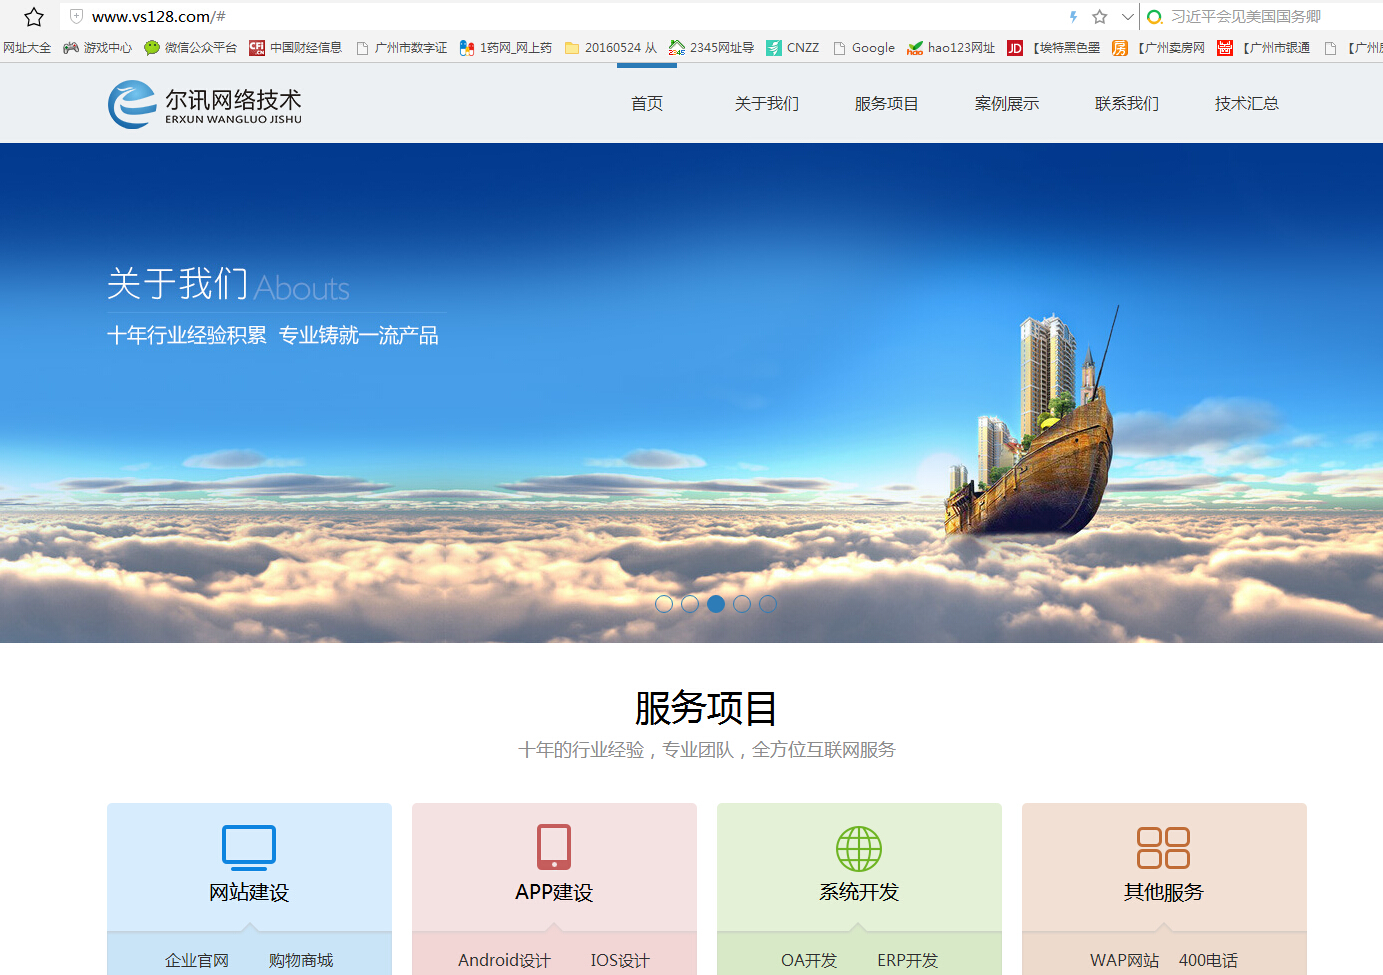Open 技术汇总 navigation item

tap(1247, 103)
